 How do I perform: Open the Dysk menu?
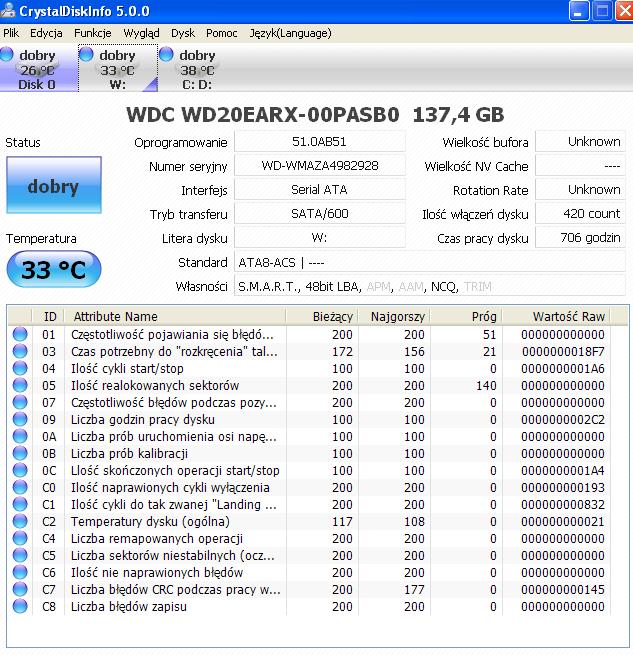183,33
